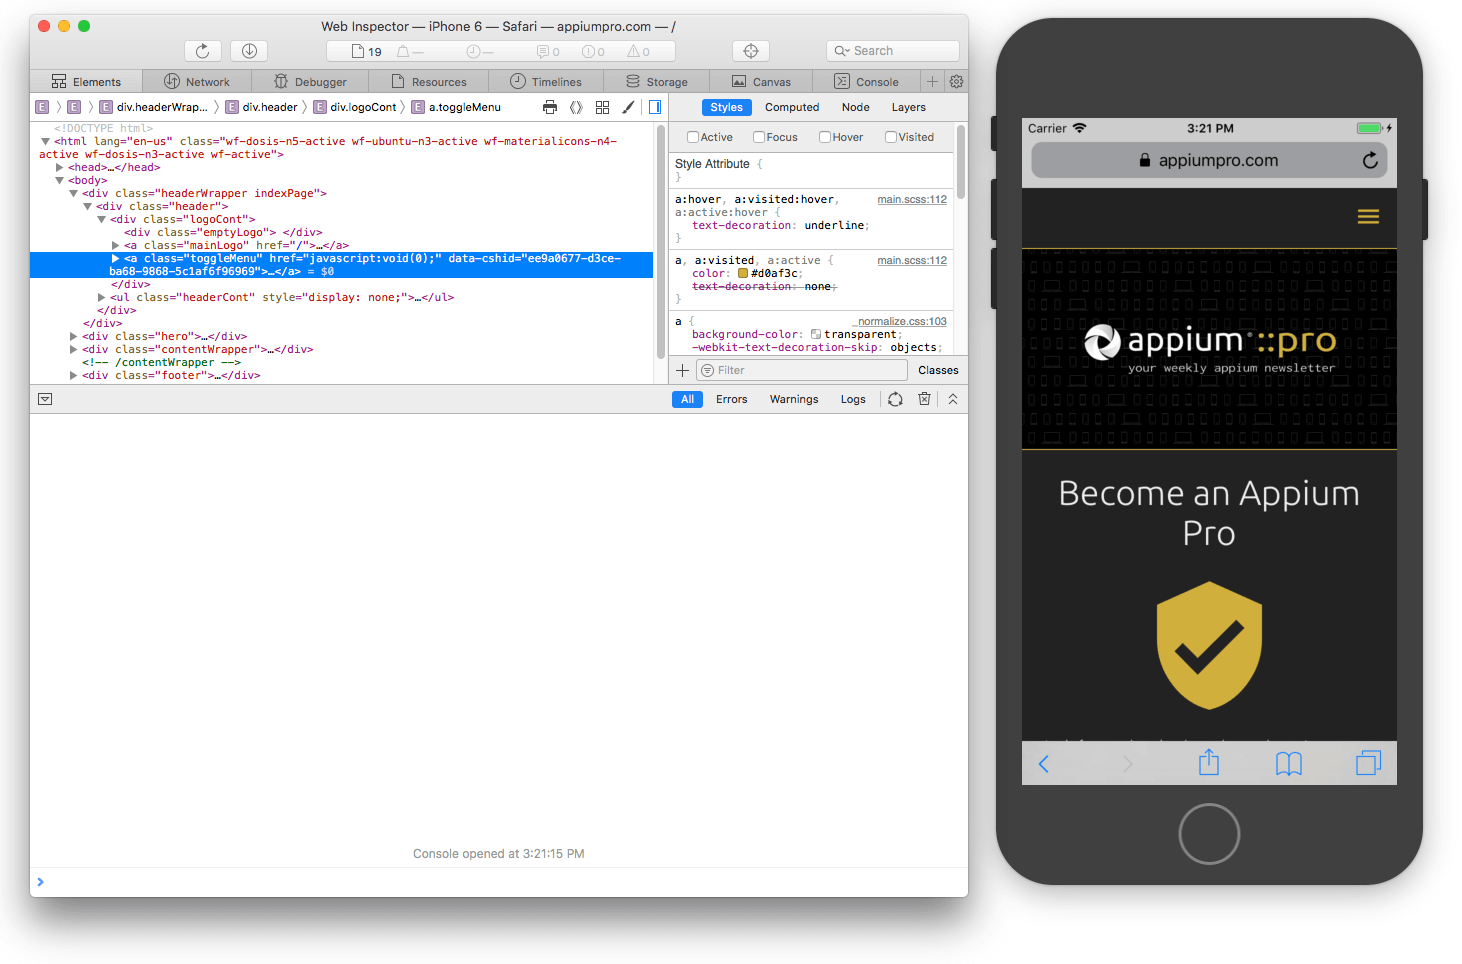Open bookmarks in iPhone Safari
The width and height of the screenshot is (1462, 964).
pyautogui.click(x=1289, y=764)
